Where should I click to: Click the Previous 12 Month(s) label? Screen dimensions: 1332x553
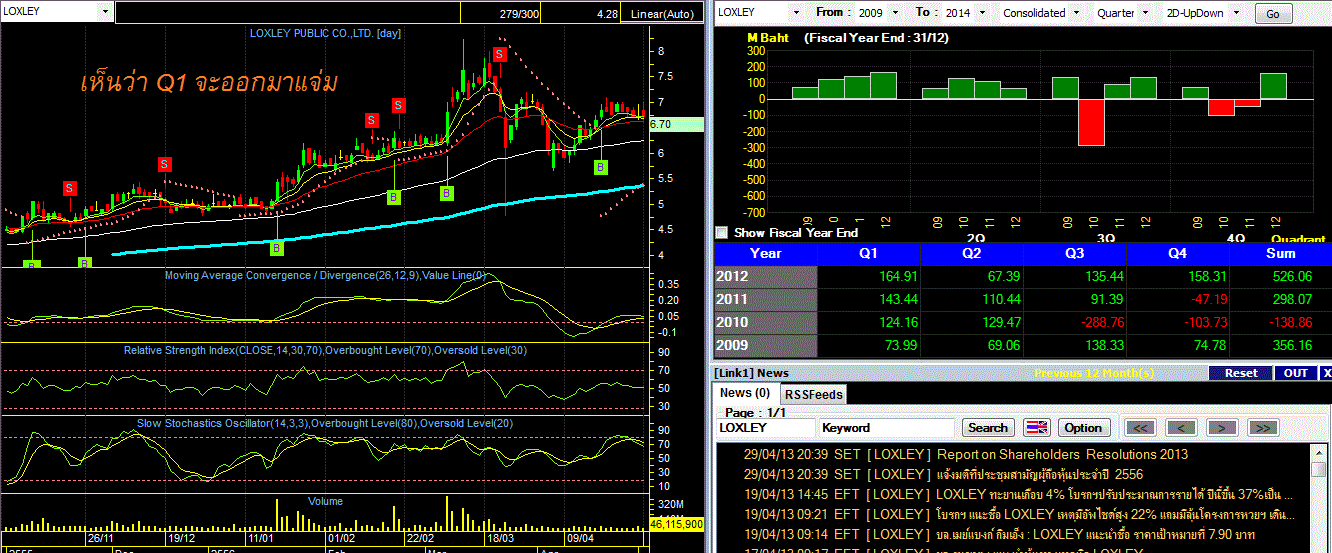pos(1093,373)
